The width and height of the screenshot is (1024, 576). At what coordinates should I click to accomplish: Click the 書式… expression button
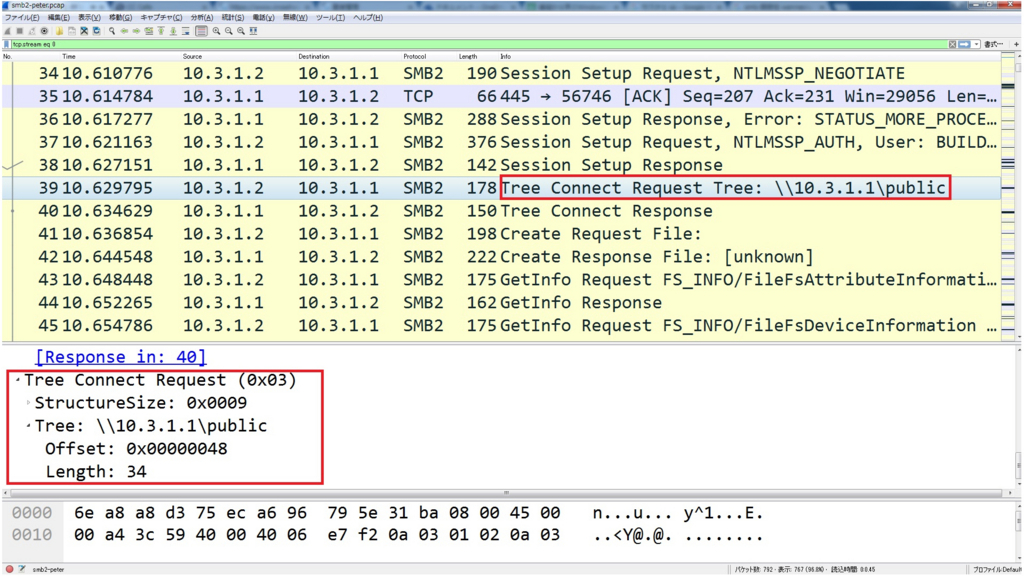pyautogui.click(x=993, y=44)
